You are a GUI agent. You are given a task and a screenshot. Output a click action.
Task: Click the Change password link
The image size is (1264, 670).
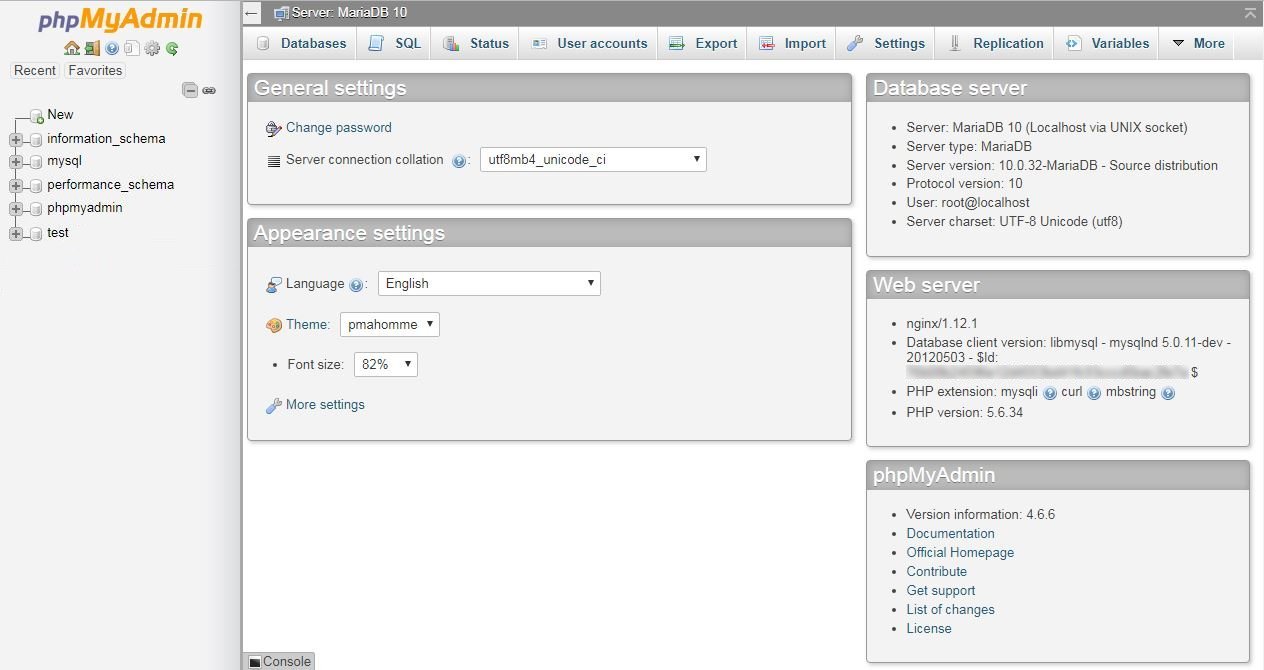click(339, 128)
